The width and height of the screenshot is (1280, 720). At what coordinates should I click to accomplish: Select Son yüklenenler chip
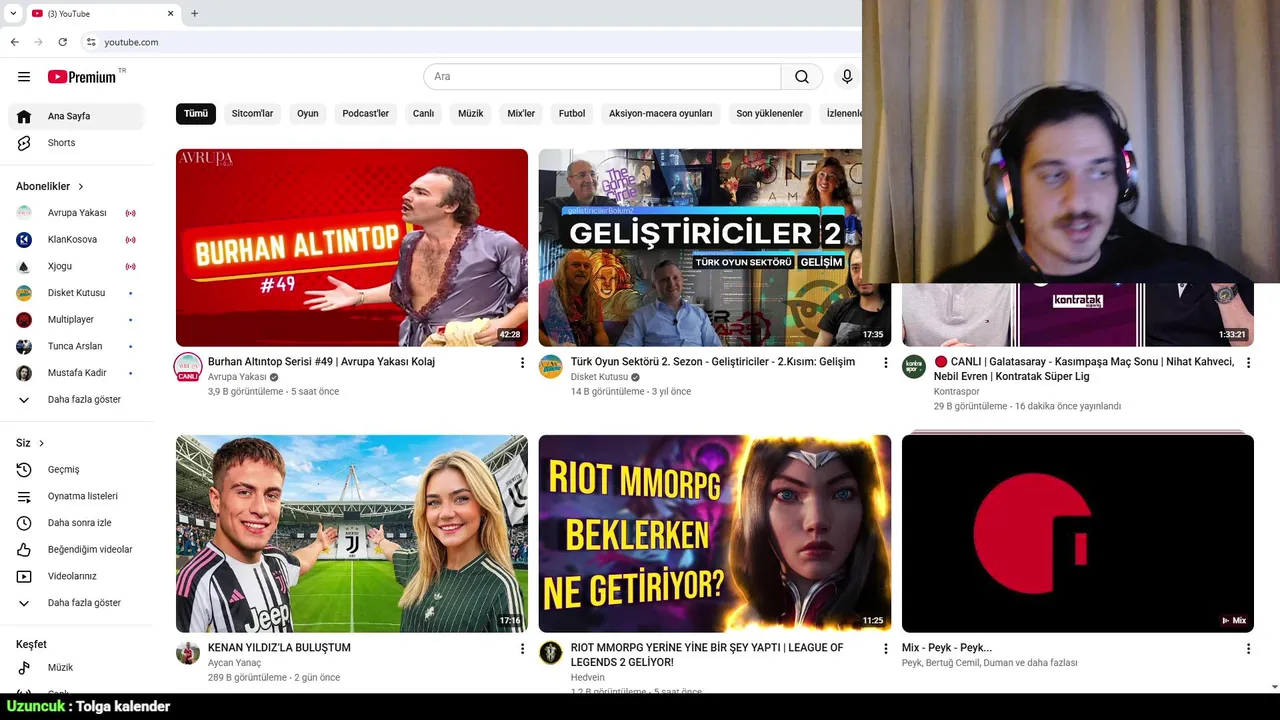[770, 113]
